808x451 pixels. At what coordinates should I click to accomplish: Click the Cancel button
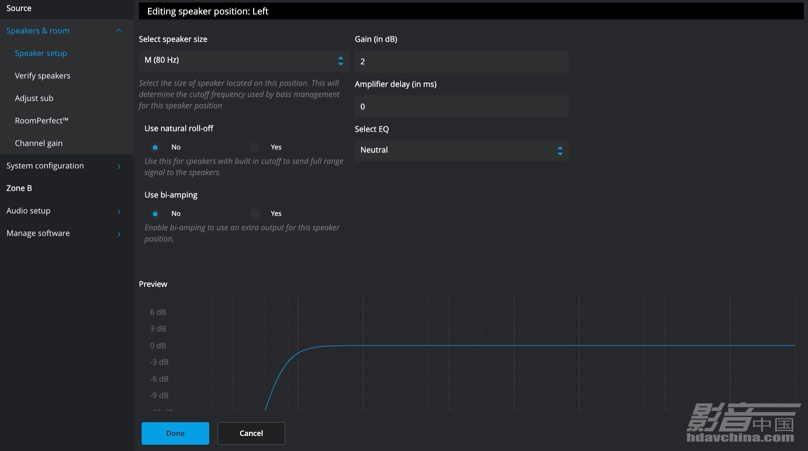coord(251,433)
